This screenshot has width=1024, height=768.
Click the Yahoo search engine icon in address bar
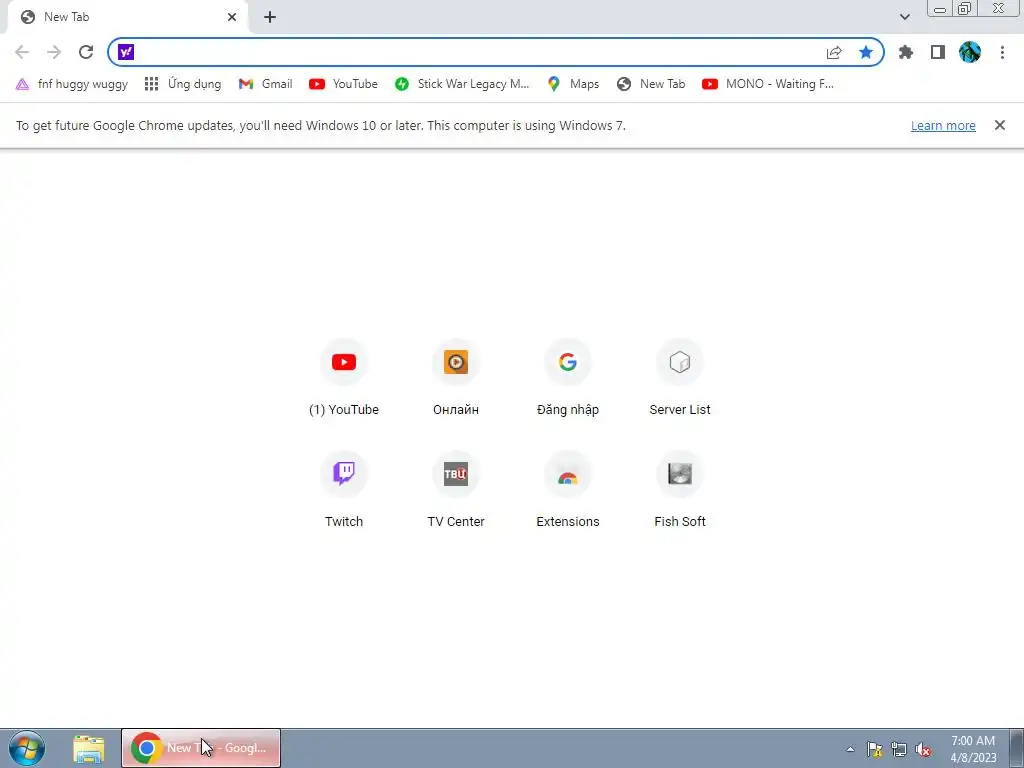pyautogui.click(x=126, y=52)
